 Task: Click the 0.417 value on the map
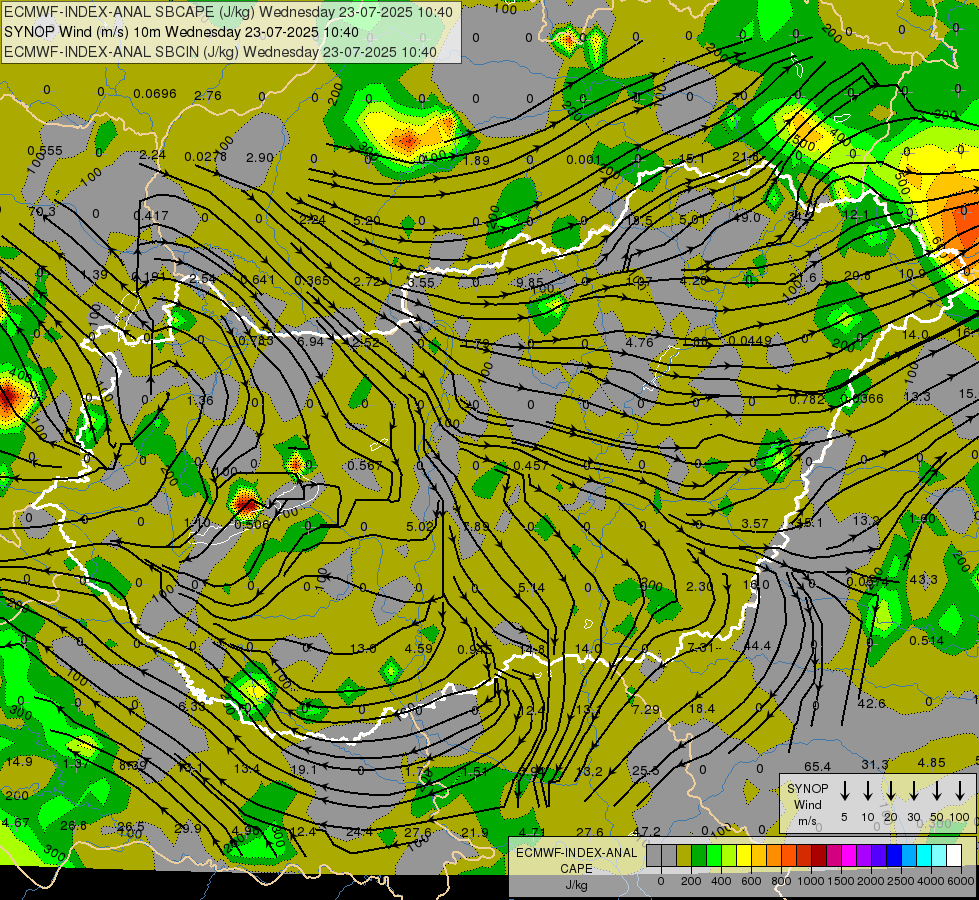(x=151, y=215)
